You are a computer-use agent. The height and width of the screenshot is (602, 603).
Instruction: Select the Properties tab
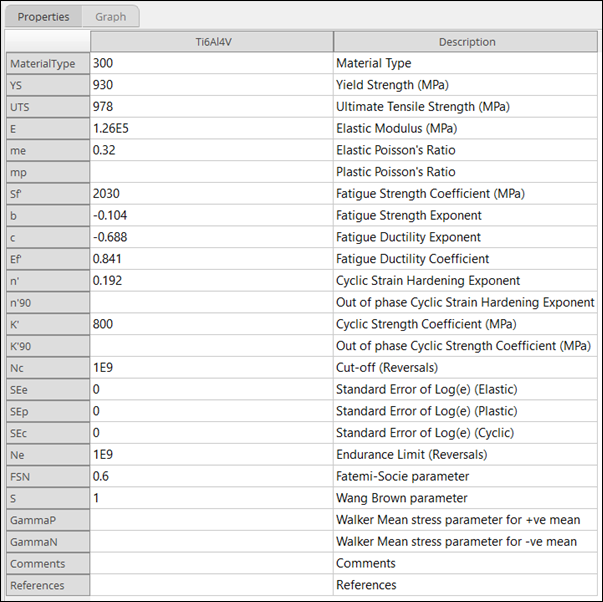tap(44, 17)
